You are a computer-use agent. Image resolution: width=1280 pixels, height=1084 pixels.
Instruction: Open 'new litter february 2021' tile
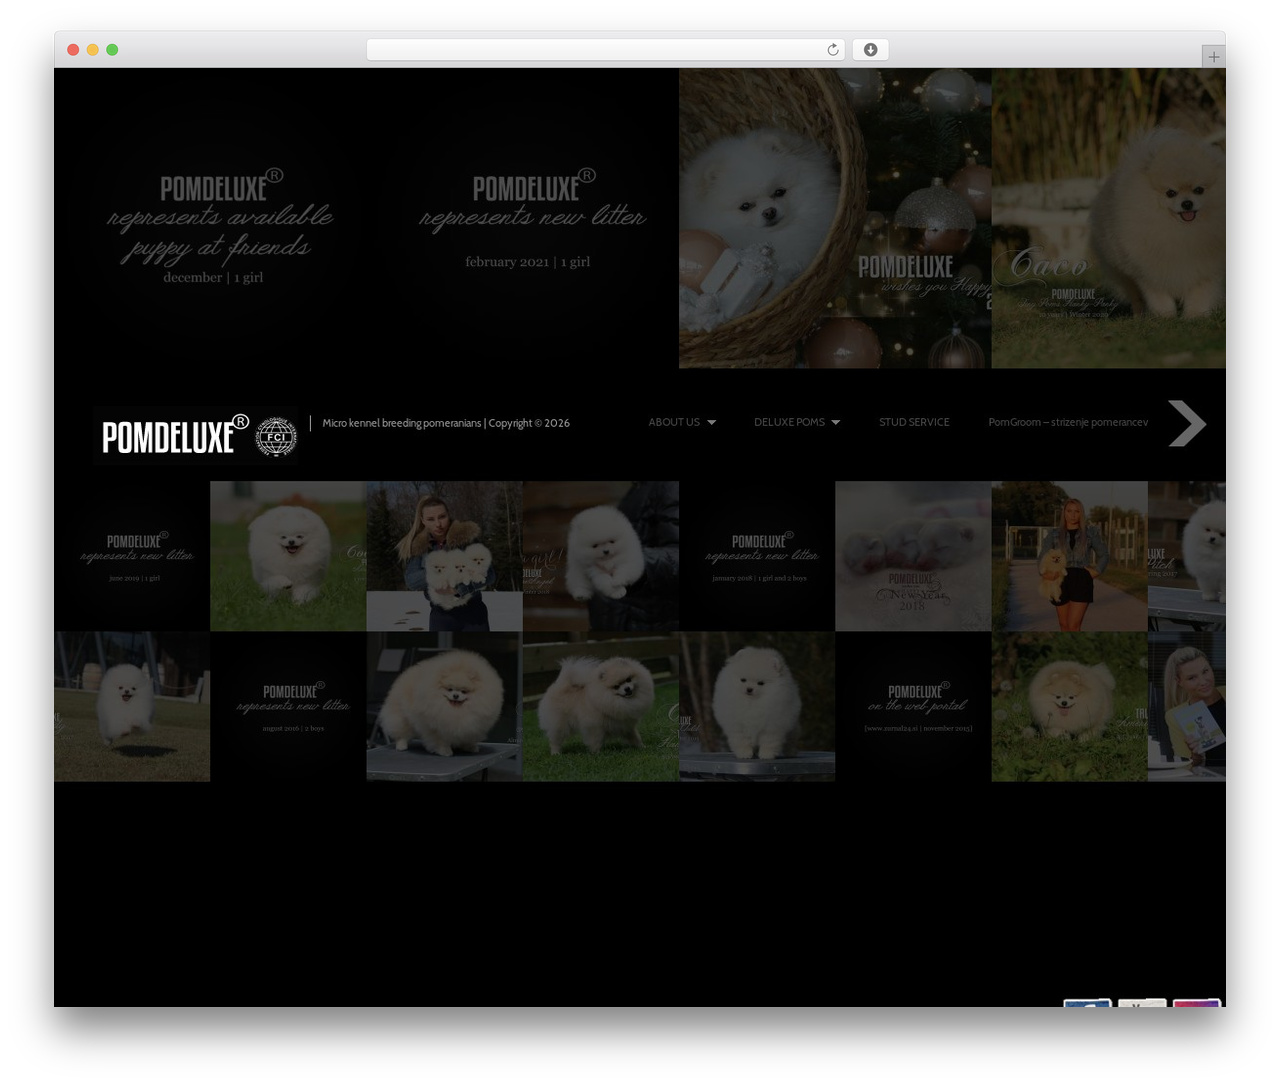click(x=522, y=218)
